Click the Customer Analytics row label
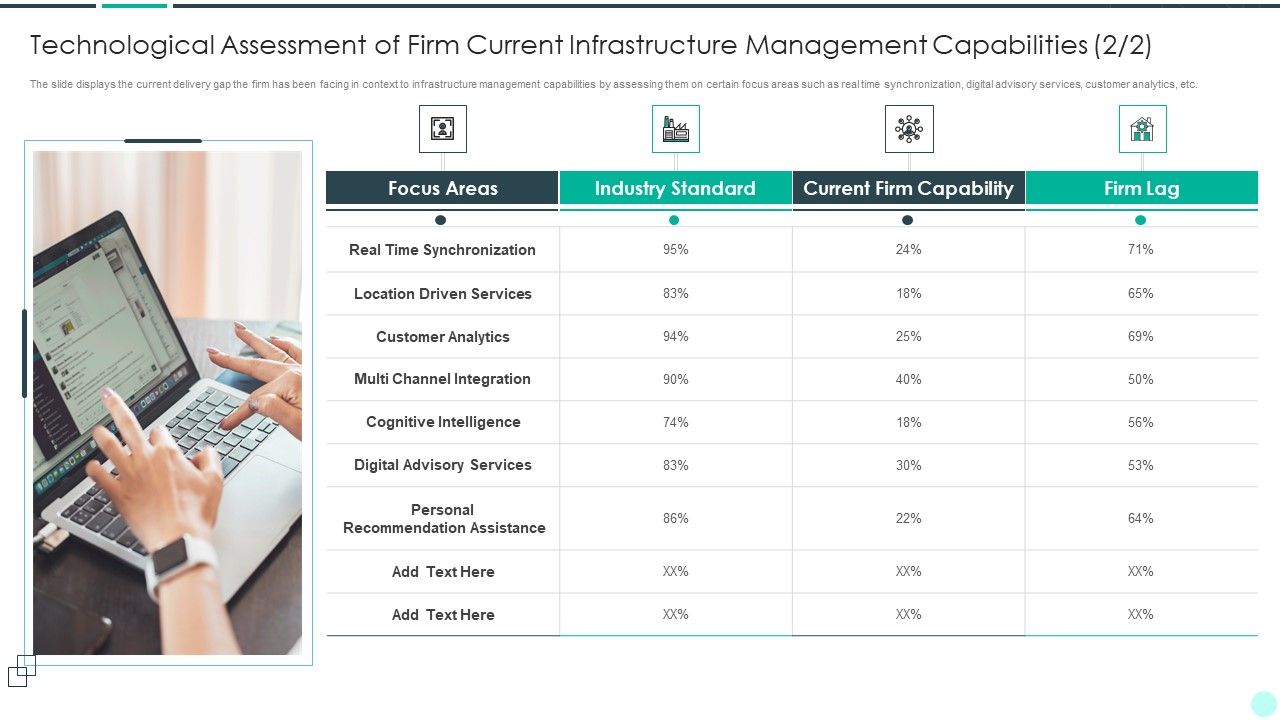This screenshot has width=1280, height=720. tap(442, 337)
